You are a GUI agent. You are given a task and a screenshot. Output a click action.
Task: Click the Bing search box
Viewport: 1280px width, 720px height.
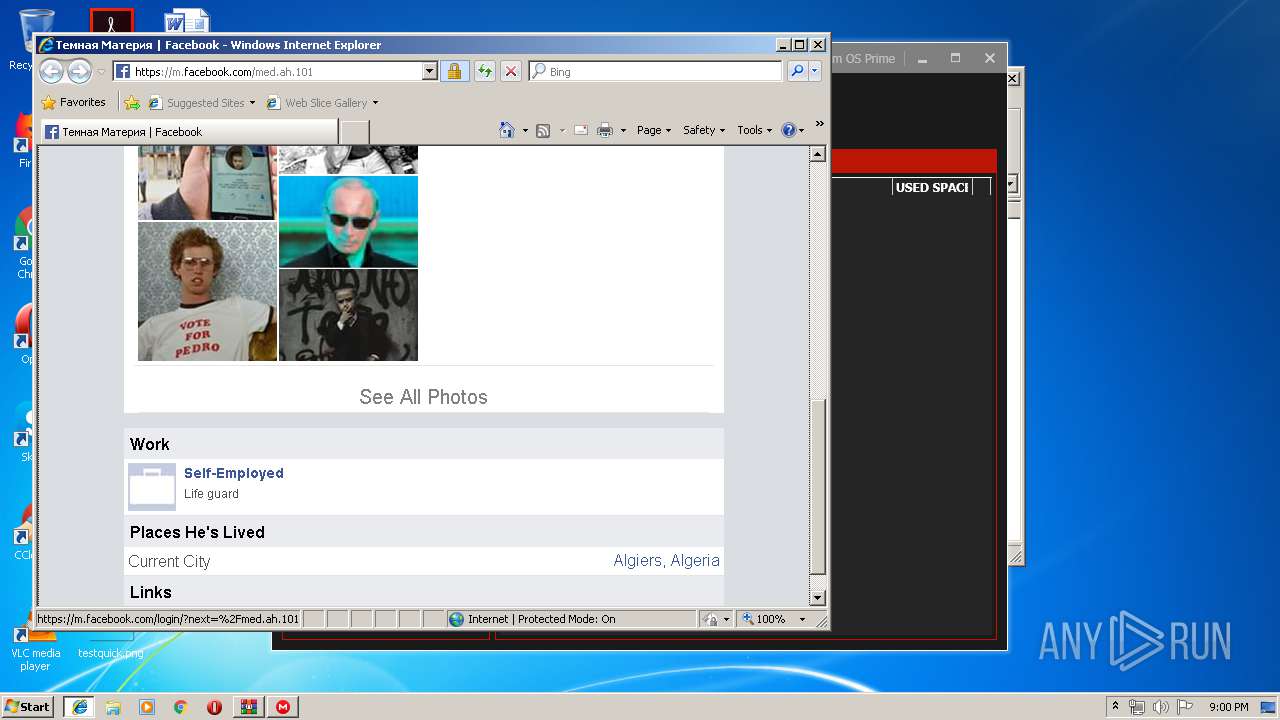click(655, 71)
